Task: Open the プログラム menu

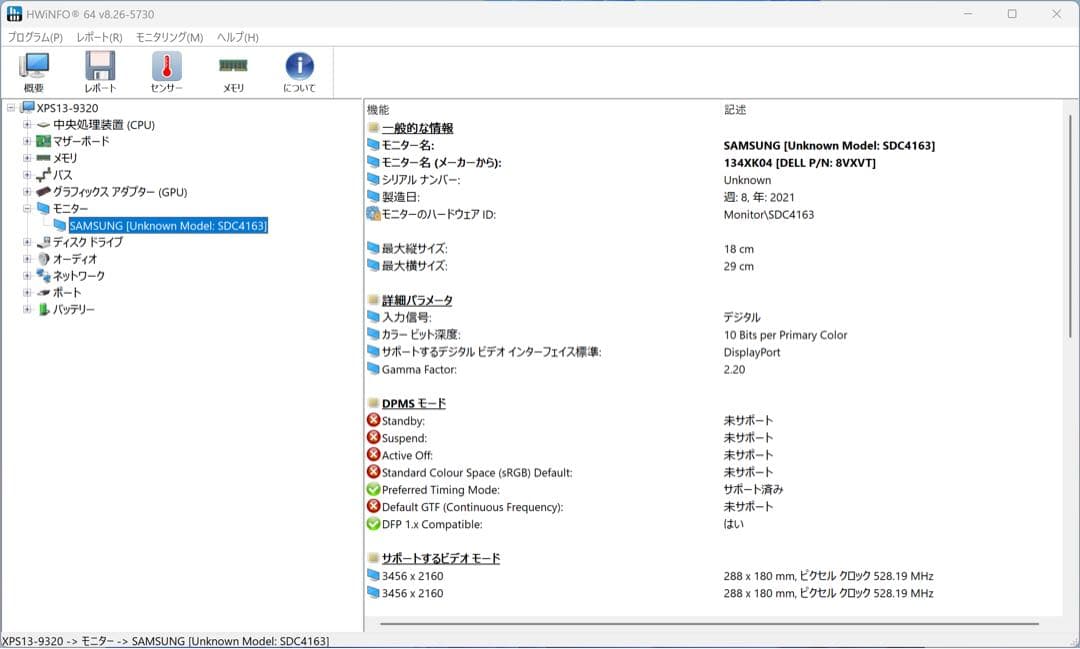Action: pyautogui.click(x=31, y=37)
